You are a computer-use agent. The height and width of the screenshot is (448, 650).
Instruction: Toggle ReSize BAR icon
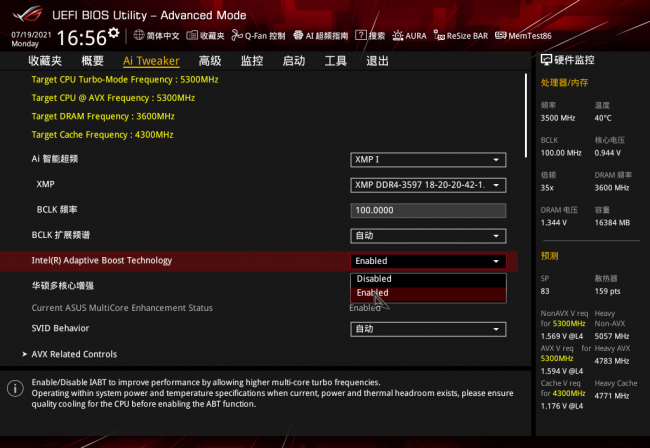(x=439, y=35)
